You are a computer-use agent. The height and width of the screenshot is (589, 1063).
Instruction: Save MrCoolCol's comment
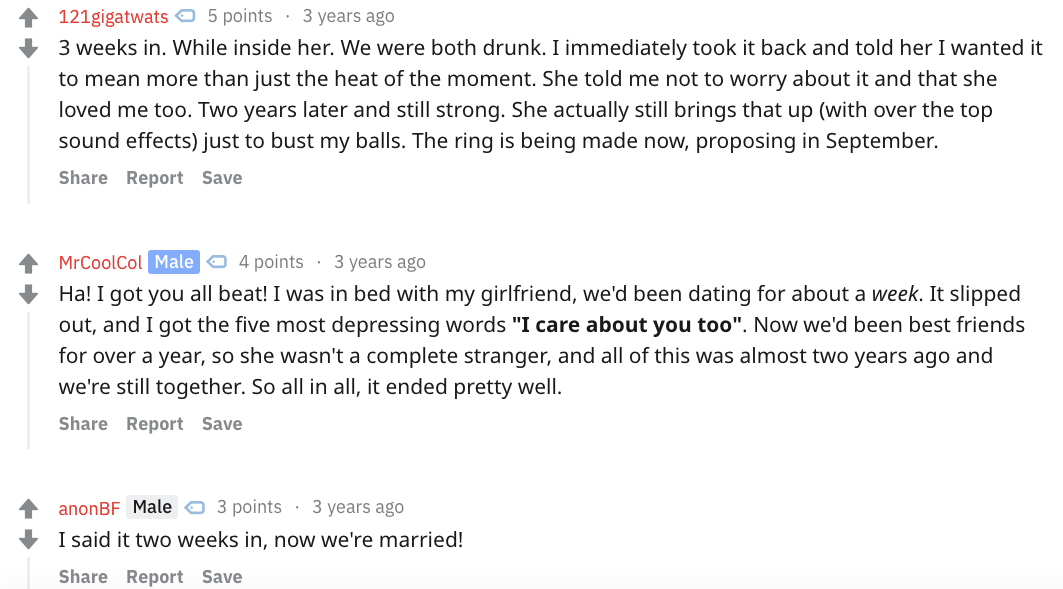222,424
